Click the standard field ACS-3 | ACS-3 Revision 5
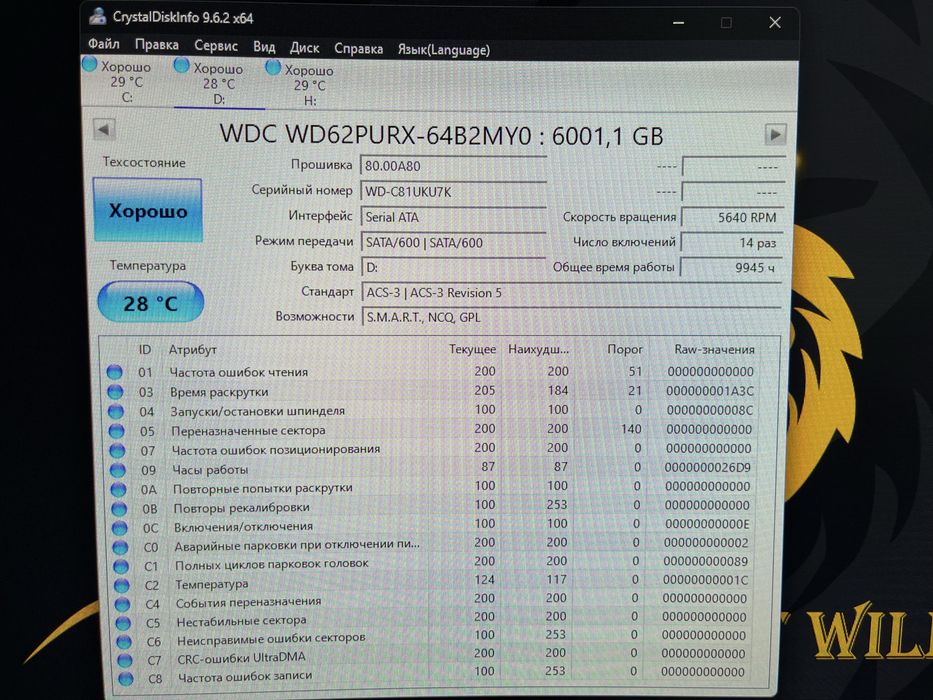The image size is (933, 700). coord(571,293)
